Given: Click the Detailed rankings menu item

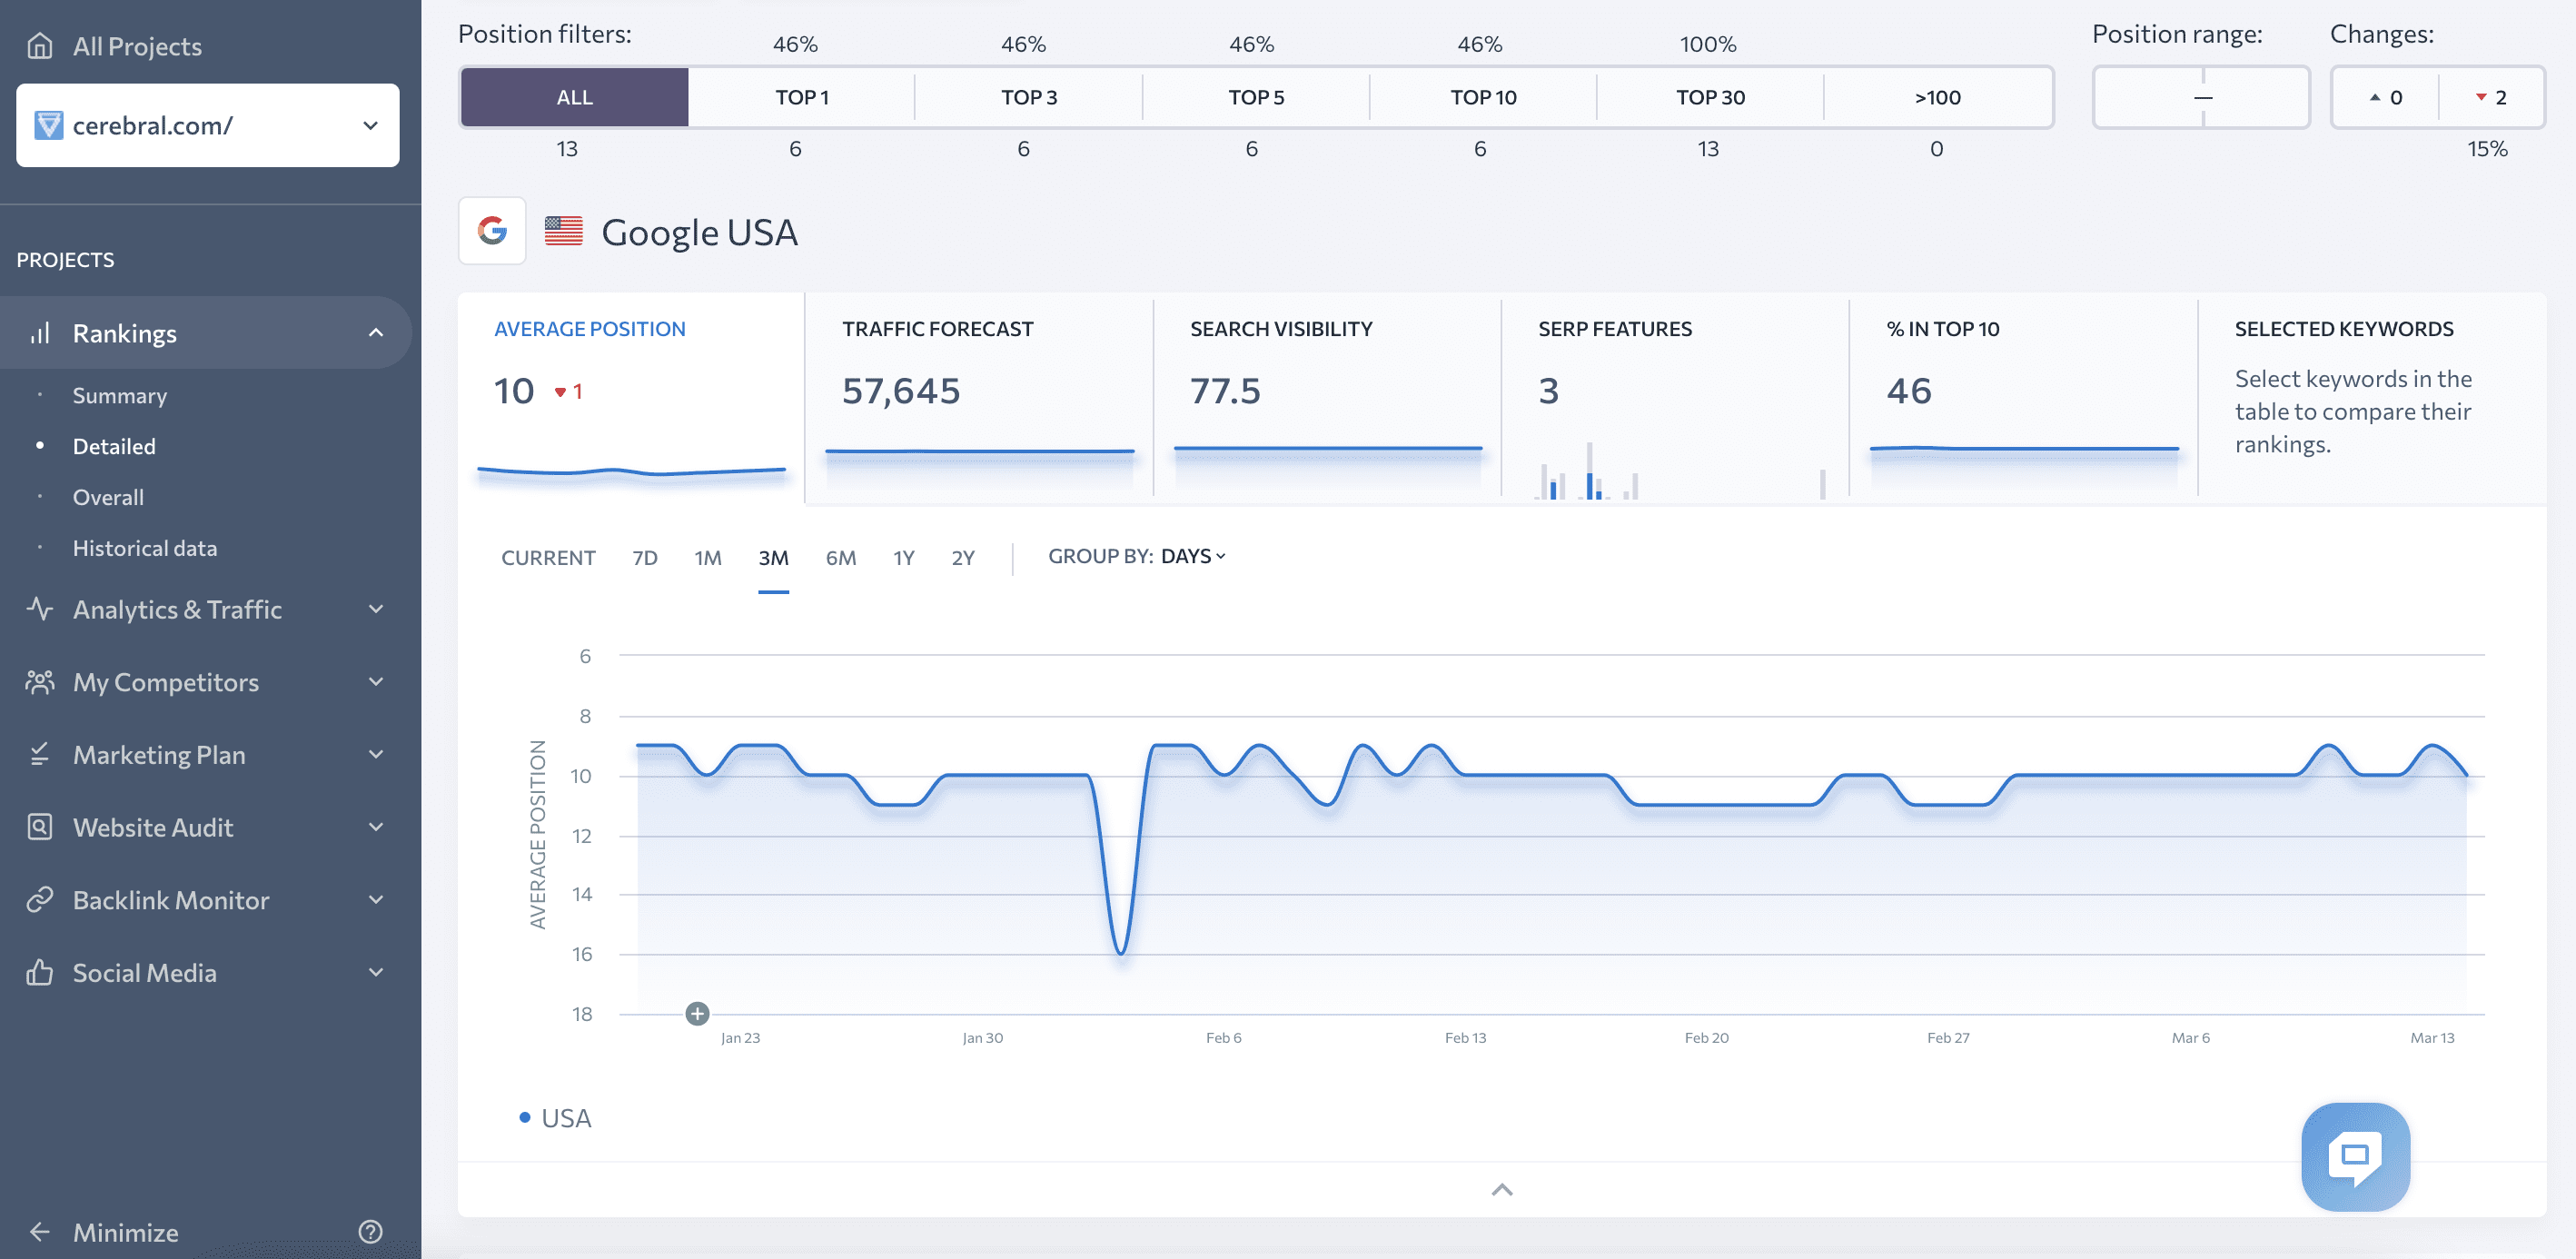Looking at the screenshot, I should pos(112,444).
